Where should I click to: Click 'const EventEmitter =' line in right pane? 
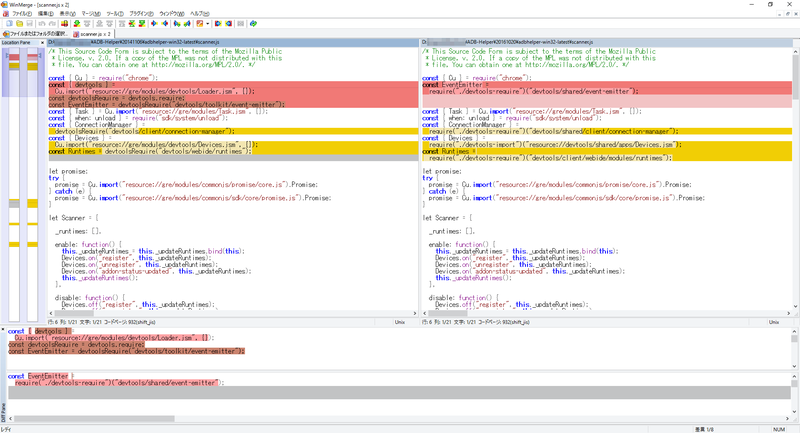[x=455, y=85]
